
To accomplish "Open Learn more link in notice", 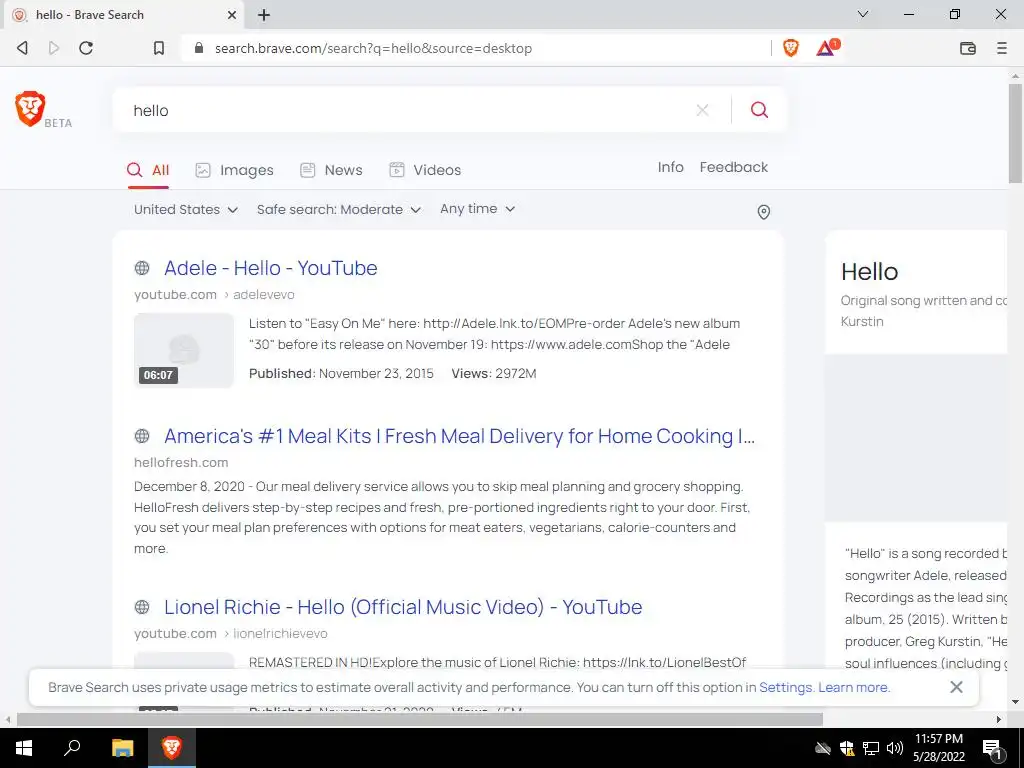I will coord(853,687).
